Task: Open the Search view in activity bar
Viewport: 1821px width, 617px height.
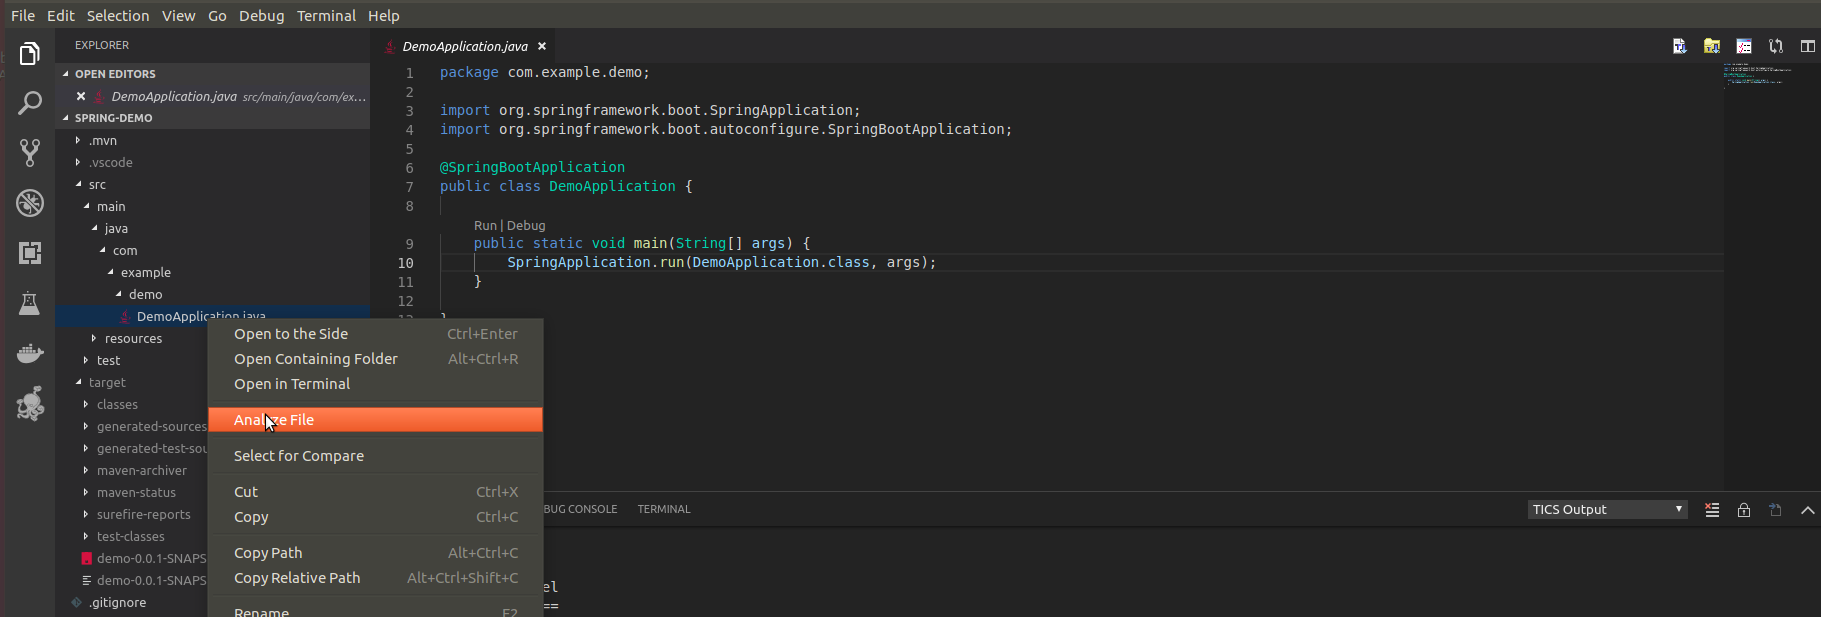Action: pyautogui.click(x=30, y=102)
